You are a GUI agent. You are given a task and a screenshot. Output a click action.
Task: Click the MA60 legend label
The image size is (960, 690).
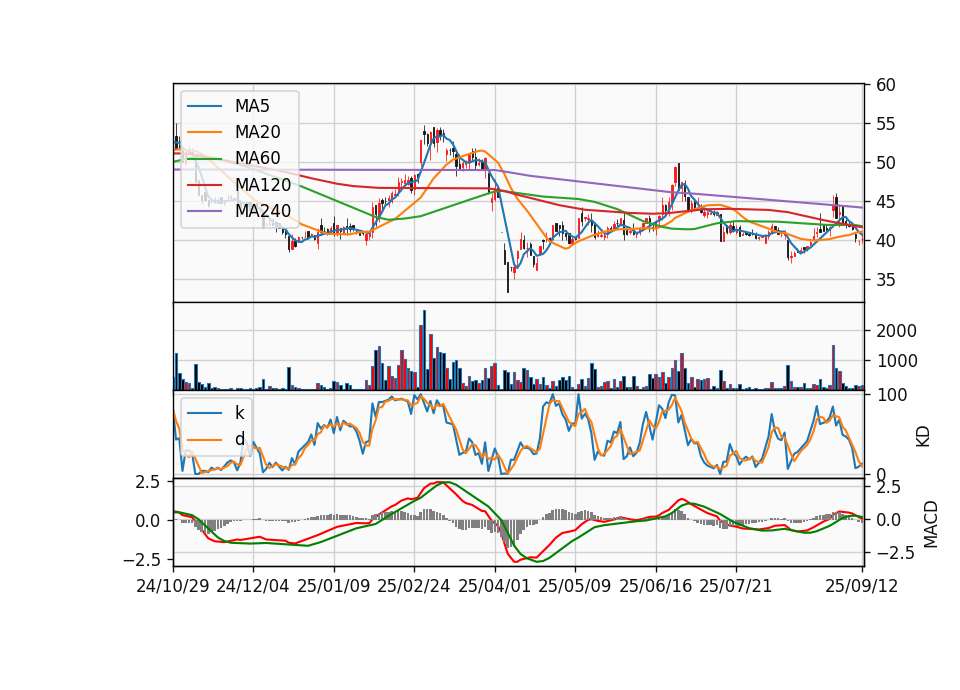click(x=257, y=158)
